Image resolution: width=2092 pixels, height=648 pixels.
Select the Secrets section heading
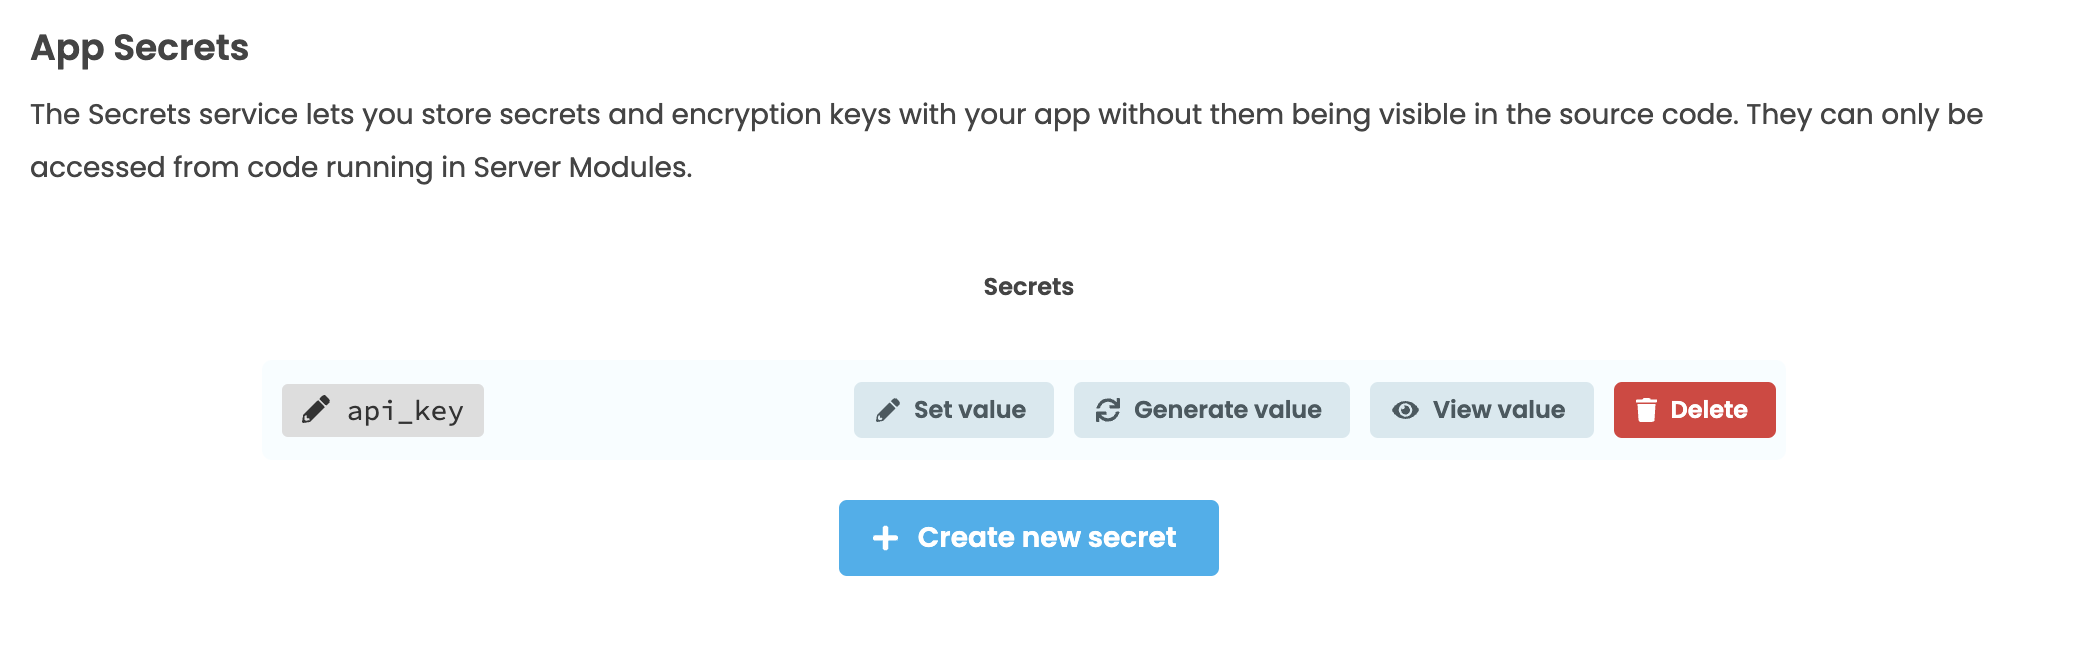(1028, 287)
